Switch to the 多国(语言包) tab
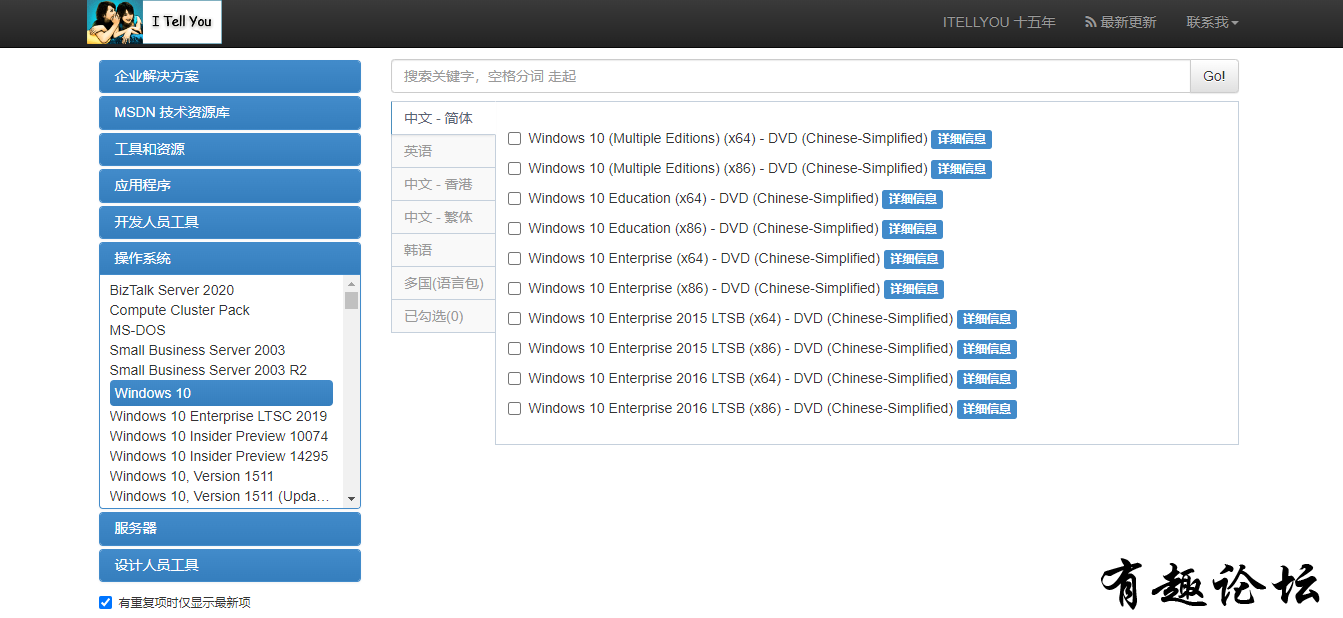 click(x=443, y=283)
